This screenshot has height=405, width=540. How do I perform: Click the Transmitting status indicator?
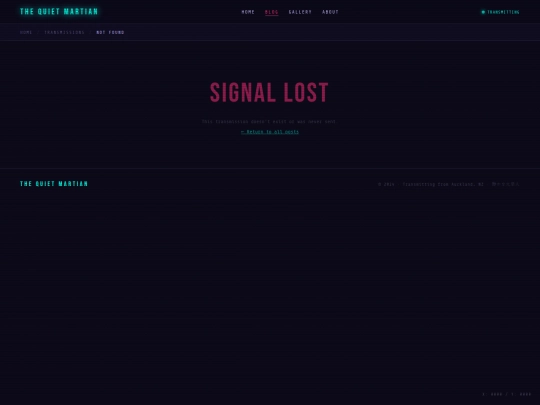[500, 12]
